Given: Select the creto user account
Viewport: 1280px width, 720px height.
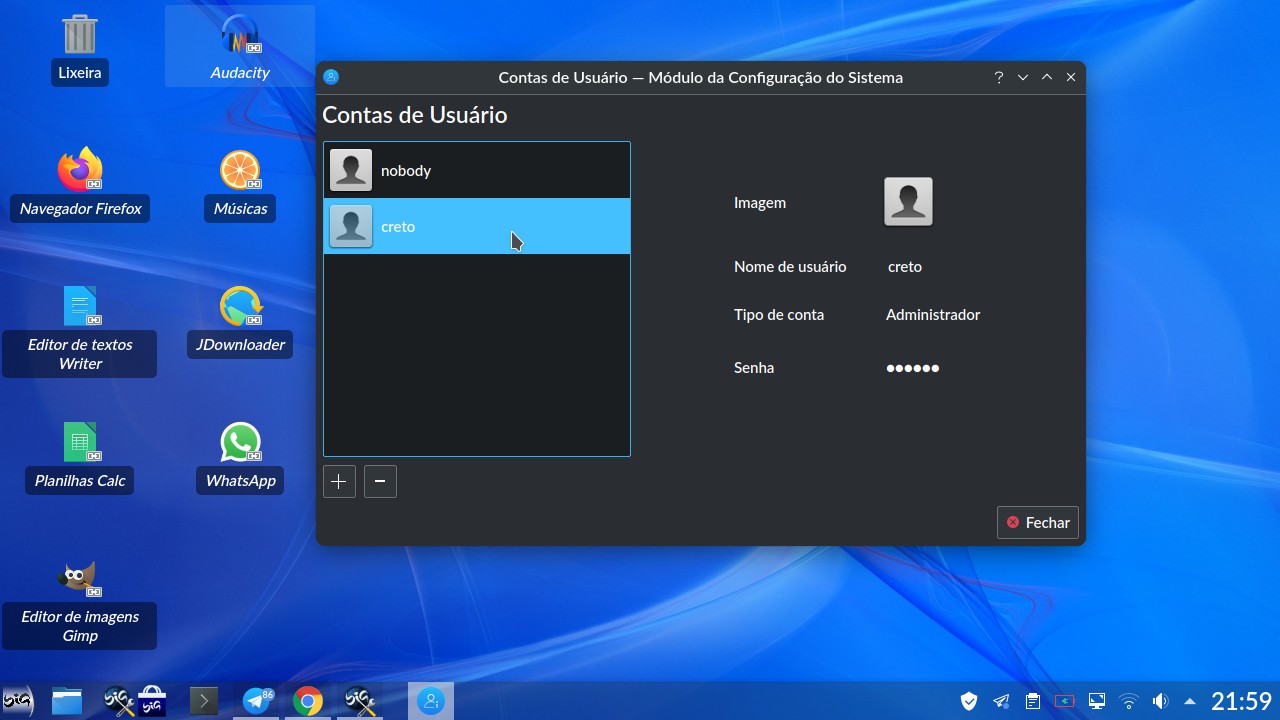Looking at the screenshot, I should [477, 226].
